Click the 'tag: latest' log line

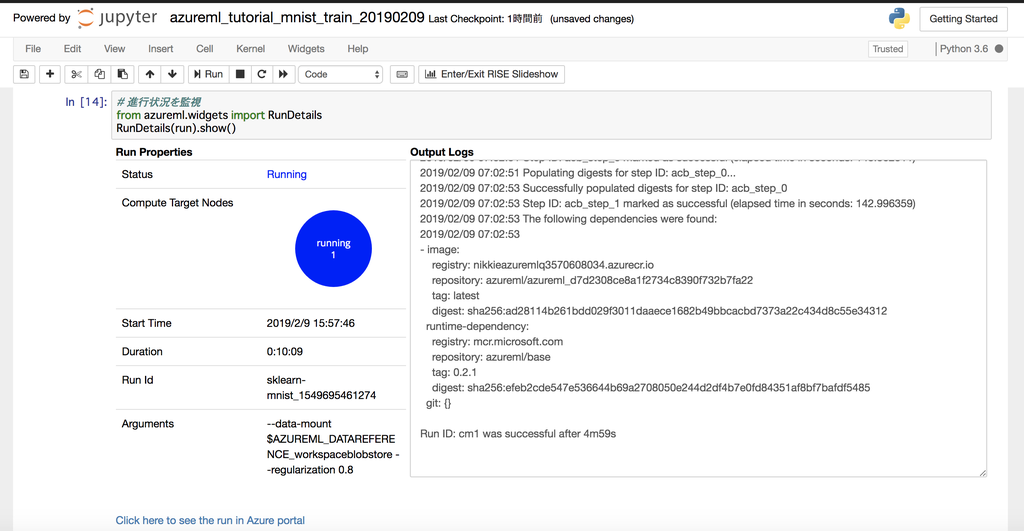point(455,296)
